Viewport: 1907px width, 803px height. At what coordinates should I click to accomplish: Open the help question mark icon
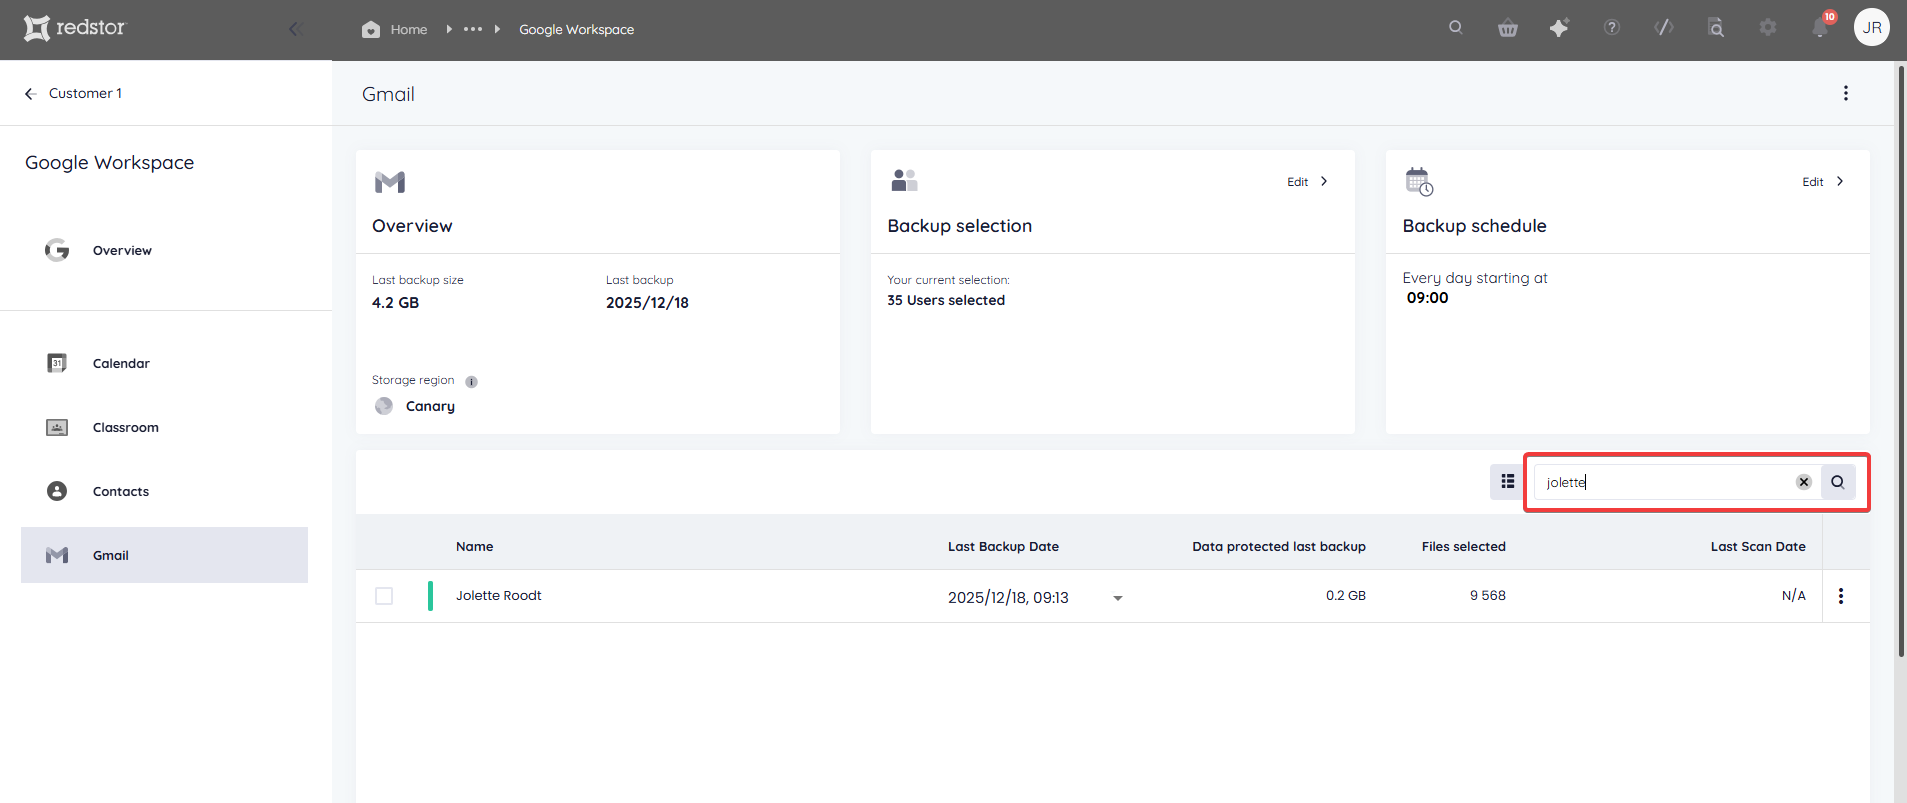[x=1612, y=28]
